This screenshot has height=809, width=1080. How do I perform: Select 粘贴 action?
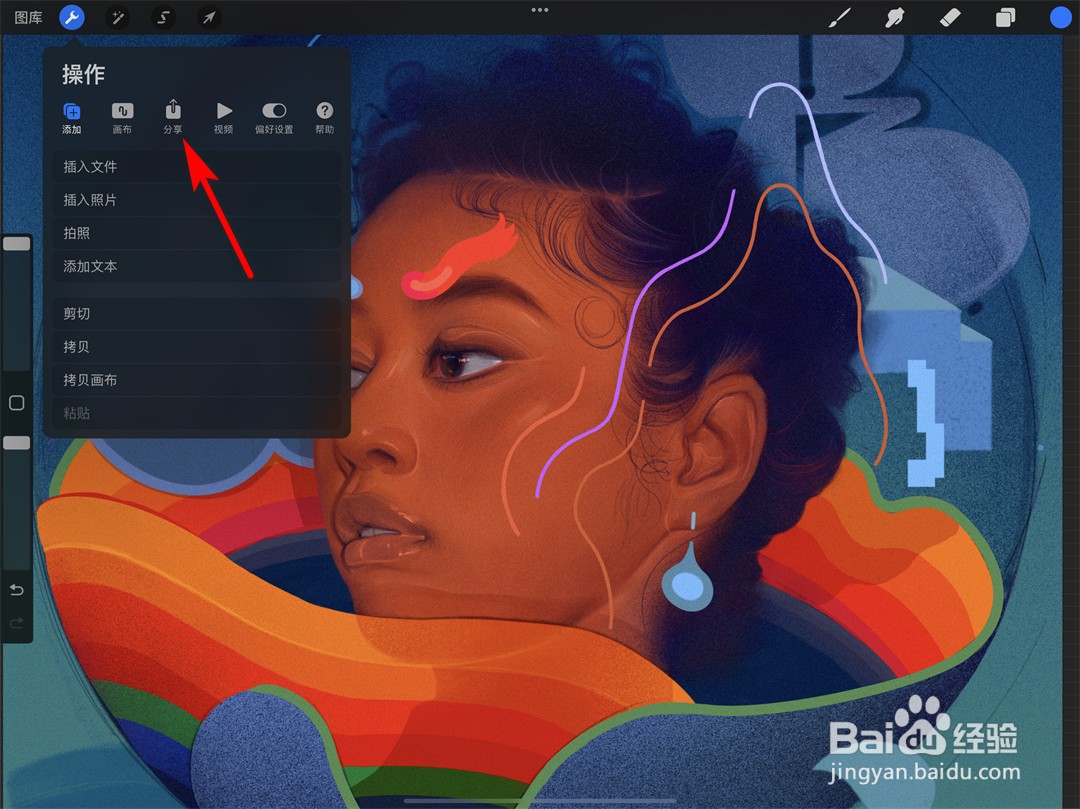[x=197, y=412]
